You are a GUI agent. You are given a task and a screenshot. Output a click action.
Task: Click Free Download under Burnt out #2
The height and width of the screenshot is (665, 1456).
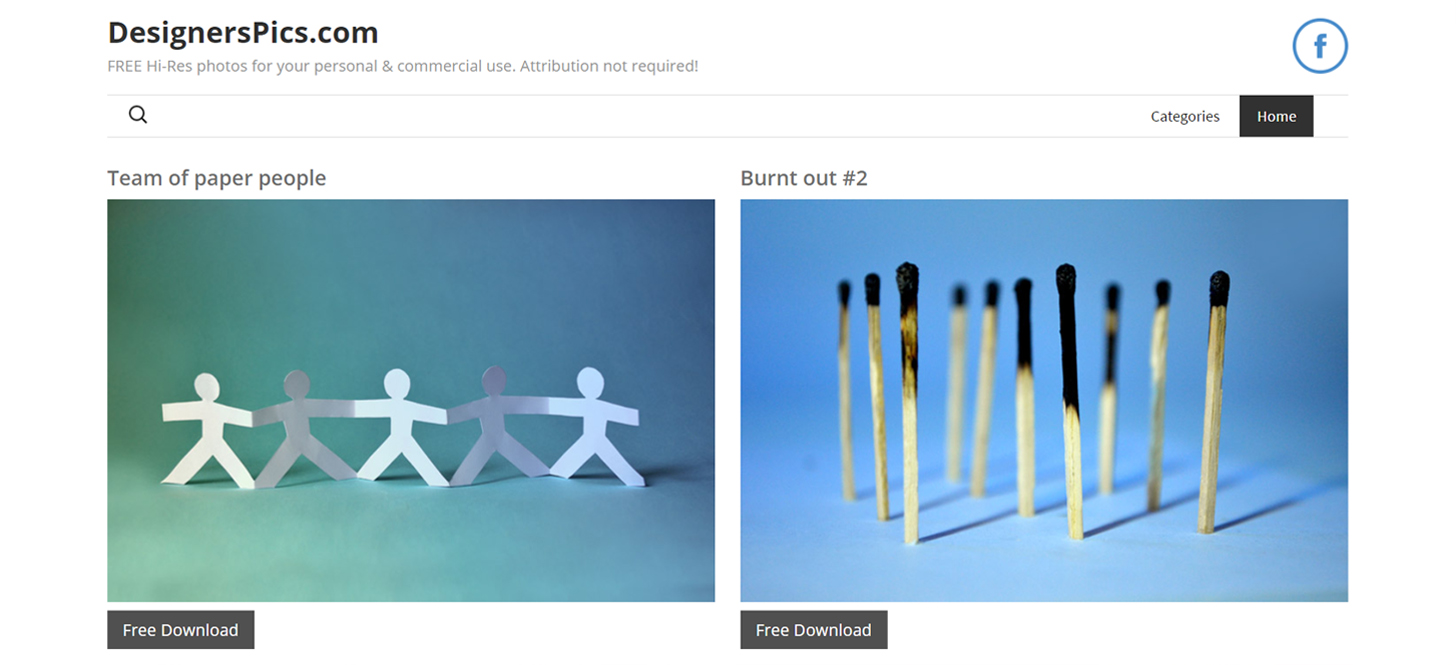pyautogui.click(x=814, y=630)
